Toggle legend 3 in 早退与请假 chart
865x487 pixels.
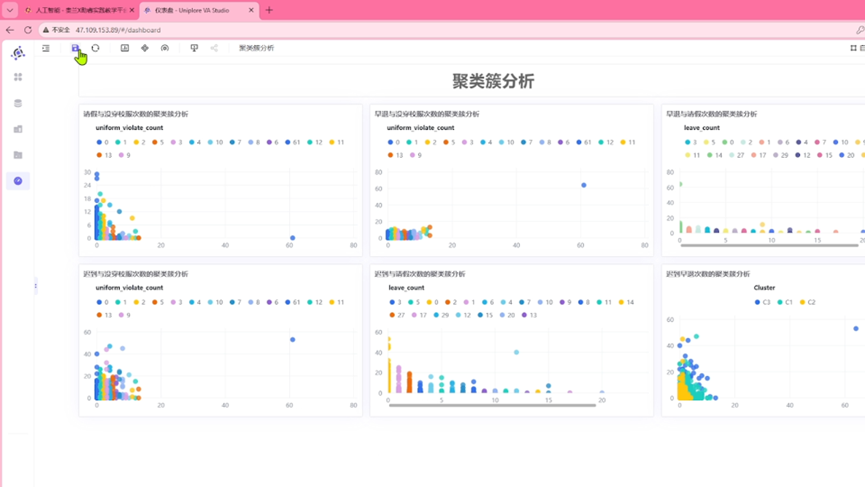click(x=691, y=142)
